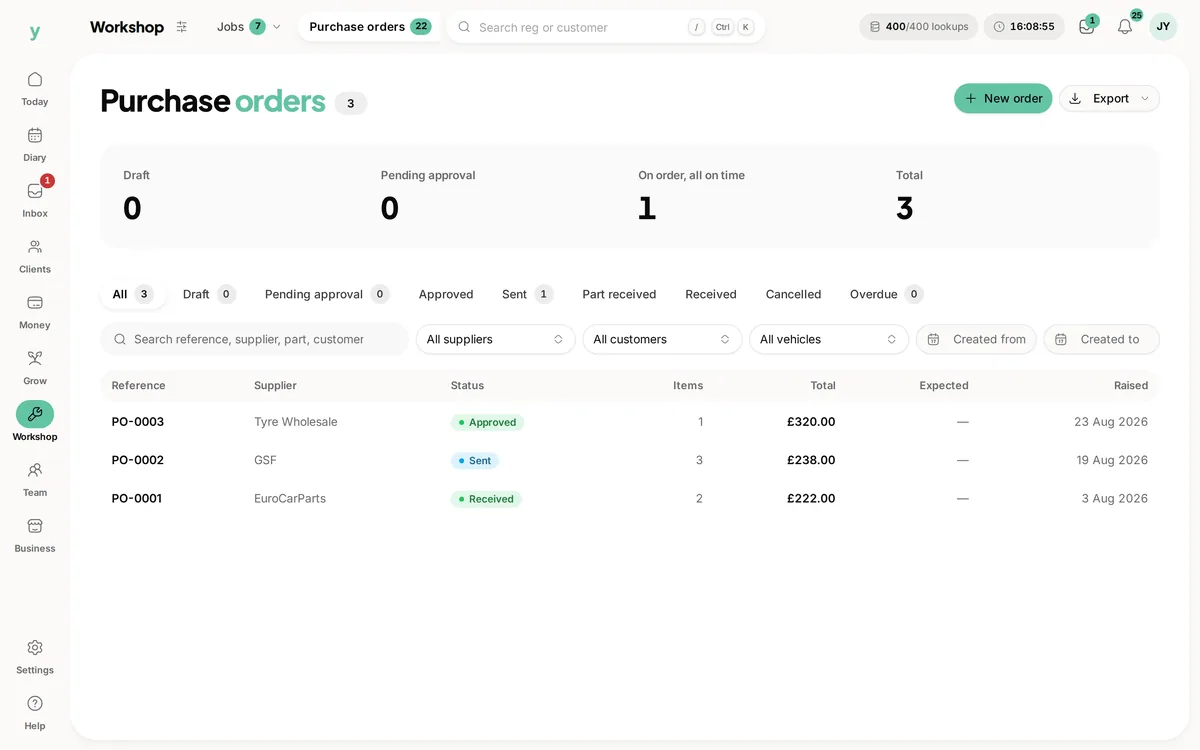Image resolution: width=1200 pixels, height=750 pixels.
Task: Click the Approved status badge
Action: click(487, 422)
